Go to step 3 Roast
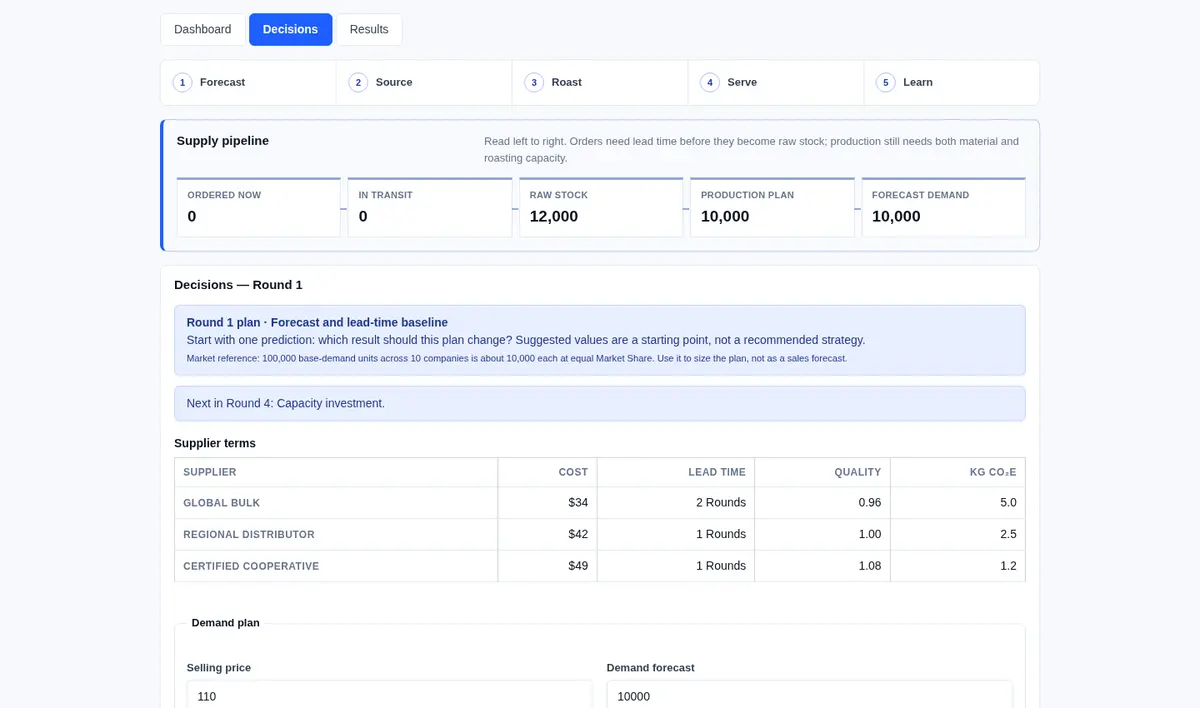1200x708 pixels. (x=600, y=83)
